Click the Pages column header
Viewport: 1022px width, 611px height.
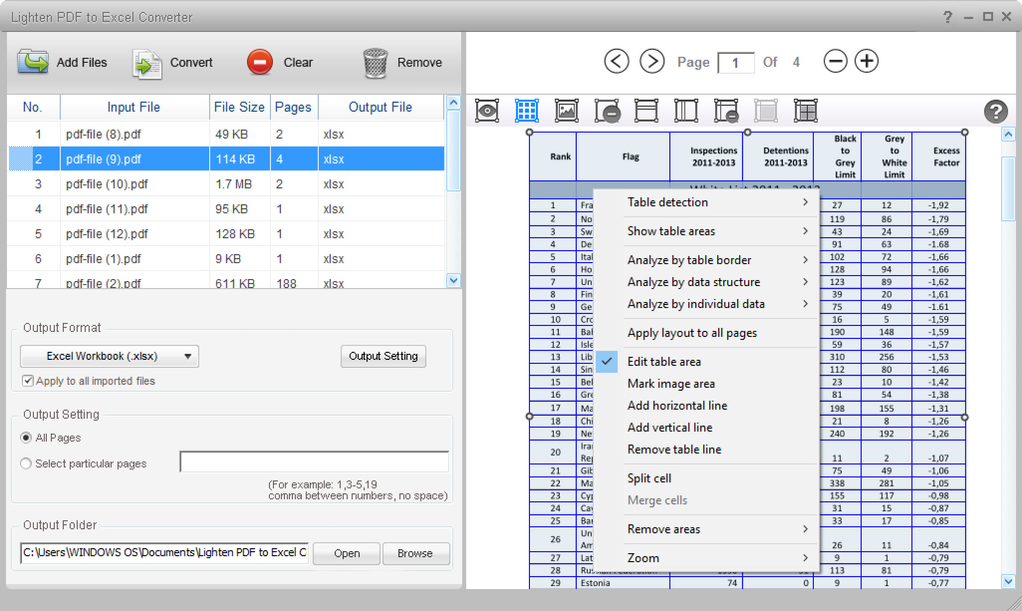[x=293, y=107]
